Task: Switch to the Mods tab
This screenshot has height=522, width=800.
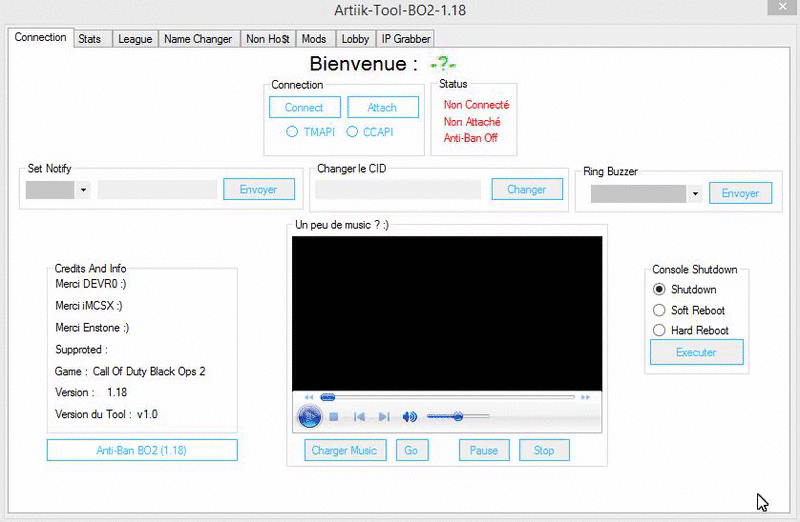Action: (314, 39)
